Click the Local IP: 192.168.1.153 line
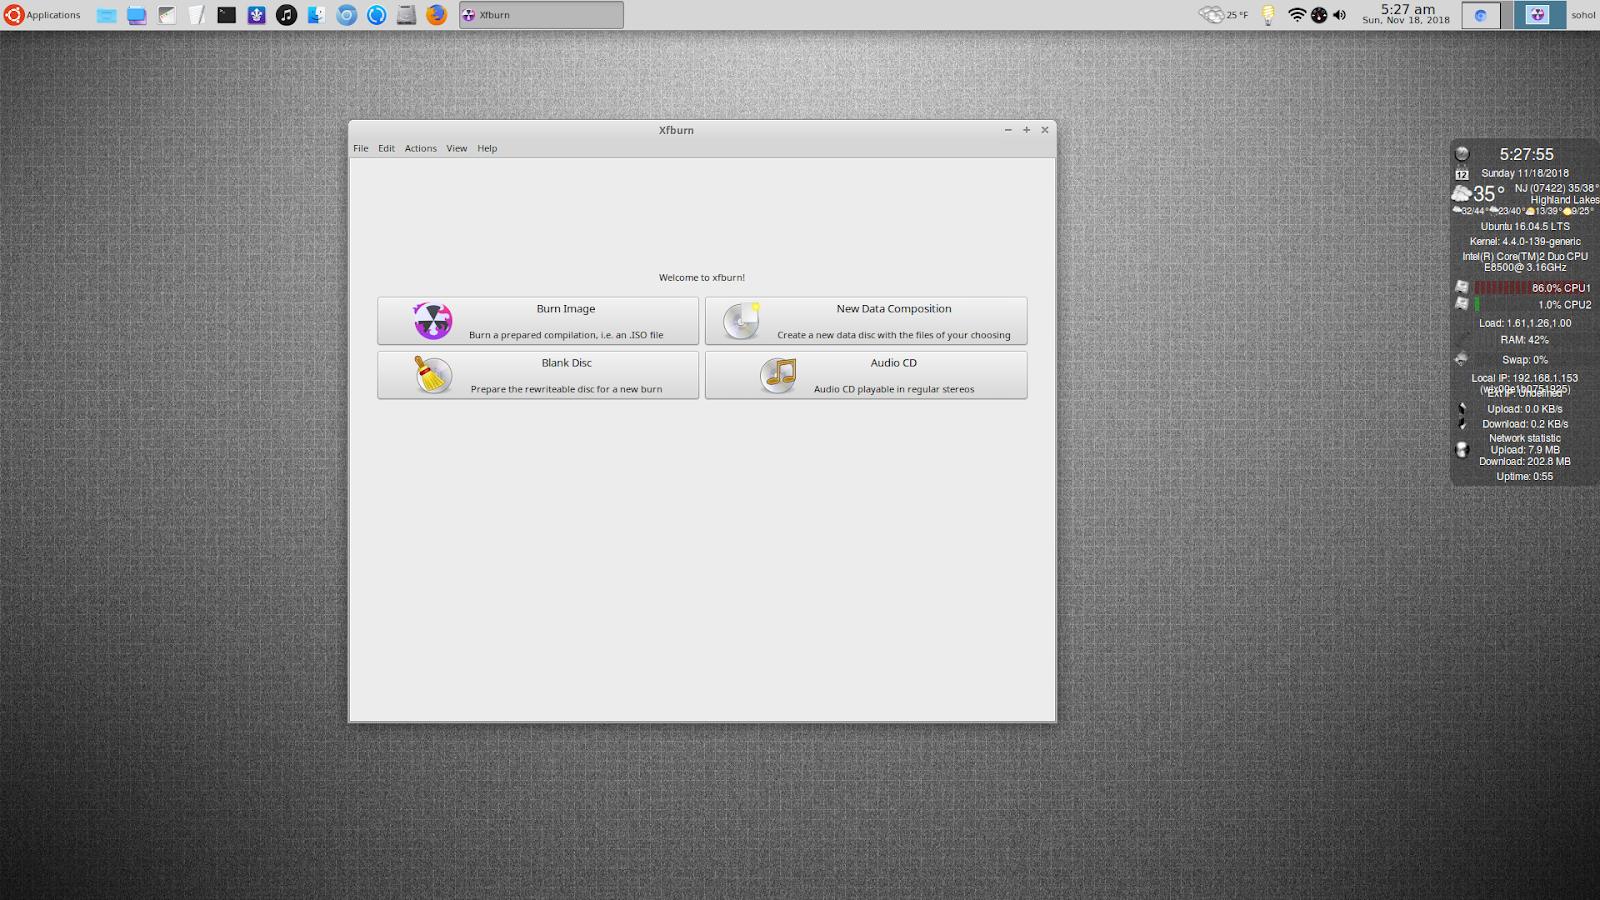Image resolution: width=1600 pixels, height=900 pixels. (x=1525, y=378)
